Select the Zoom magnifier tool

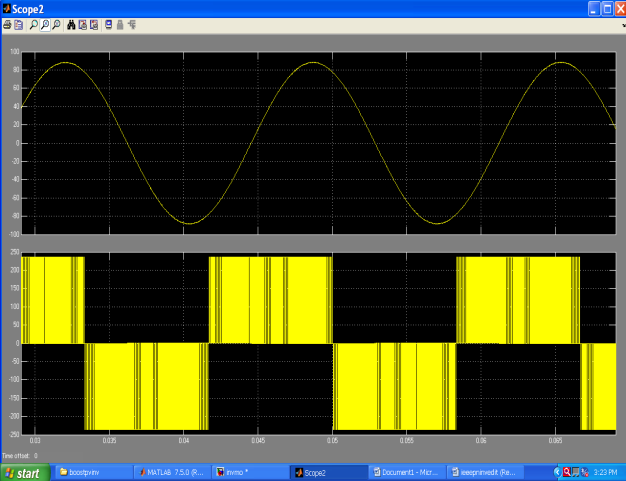34,23
